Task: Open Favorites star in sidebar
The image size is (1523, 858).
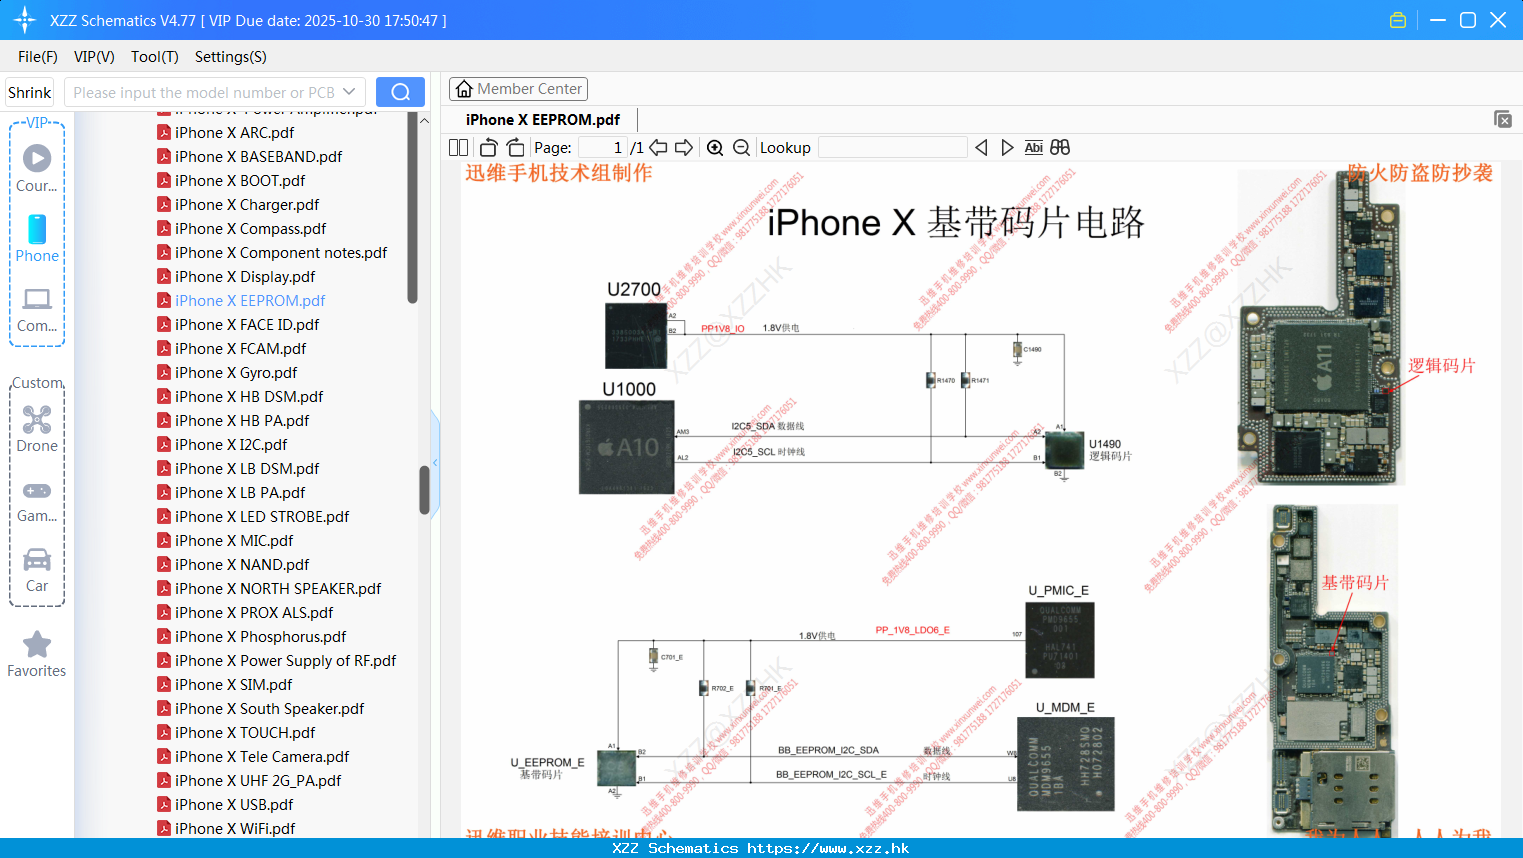Action: [x=37, y=654]
